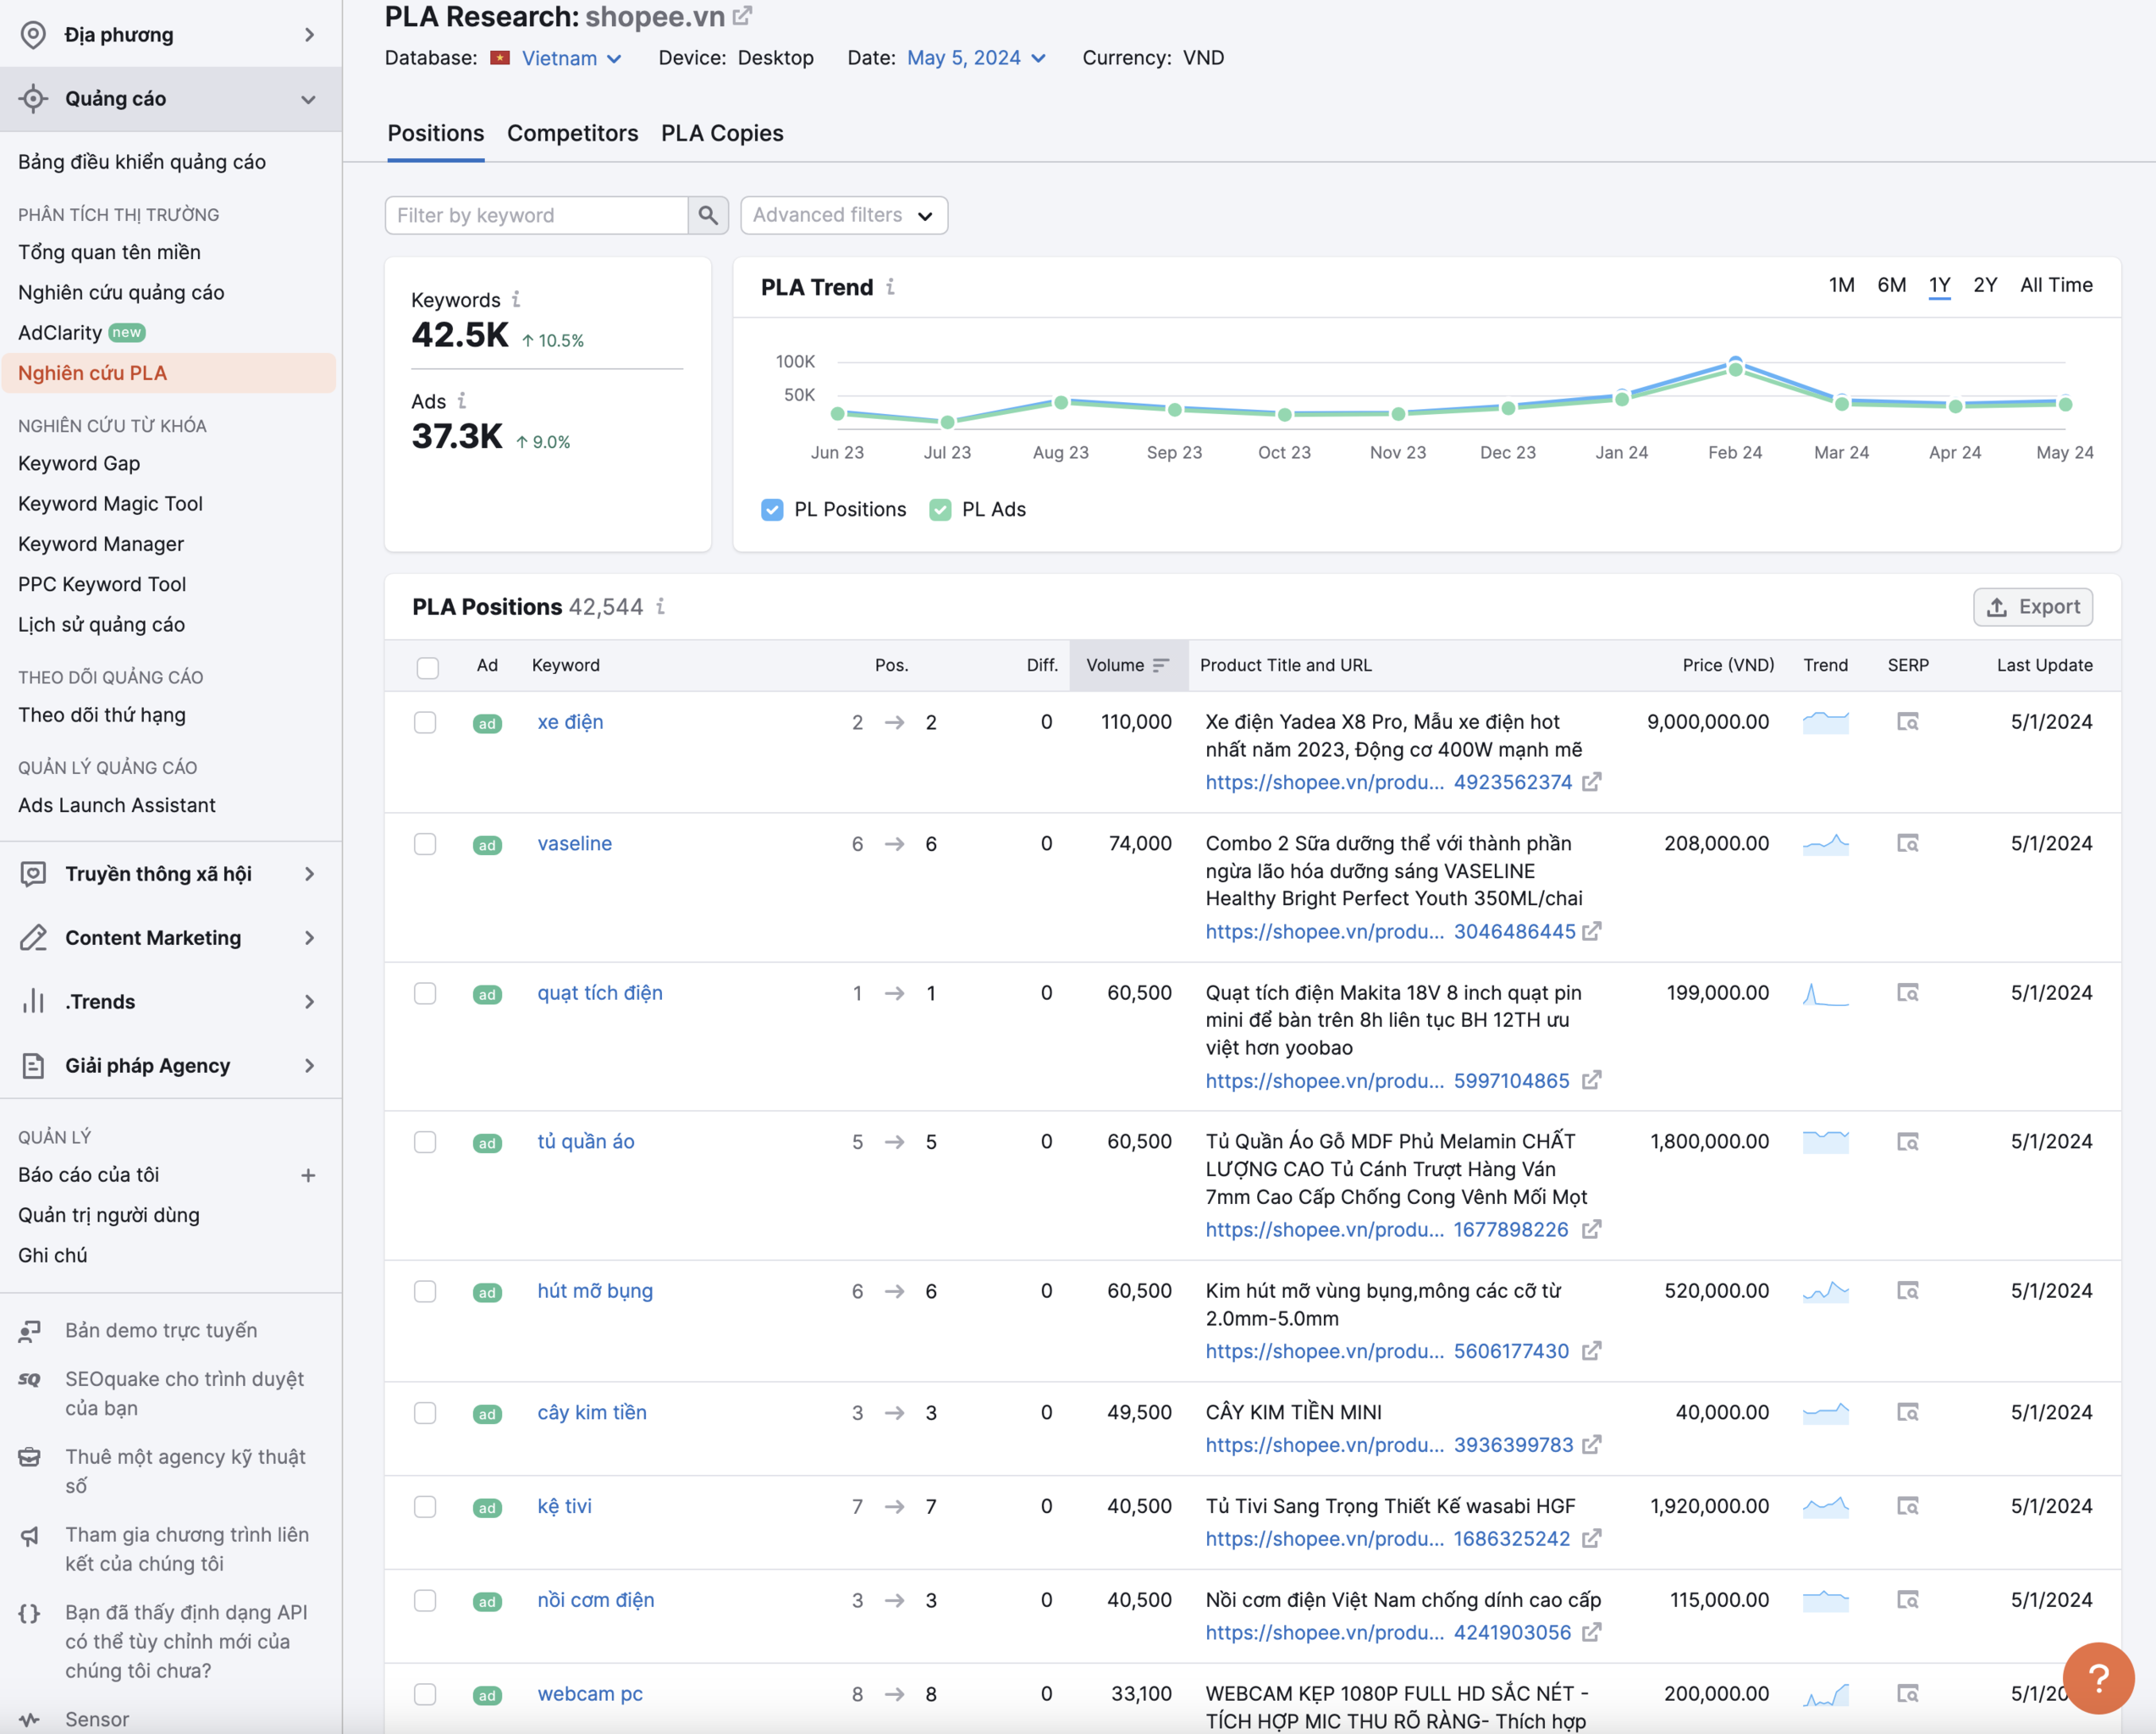This screenshot has width=2156, height=1734.
Task: Click the info icon beside Keywords metric
Action: pyautogui.click(x=516, y=299)
